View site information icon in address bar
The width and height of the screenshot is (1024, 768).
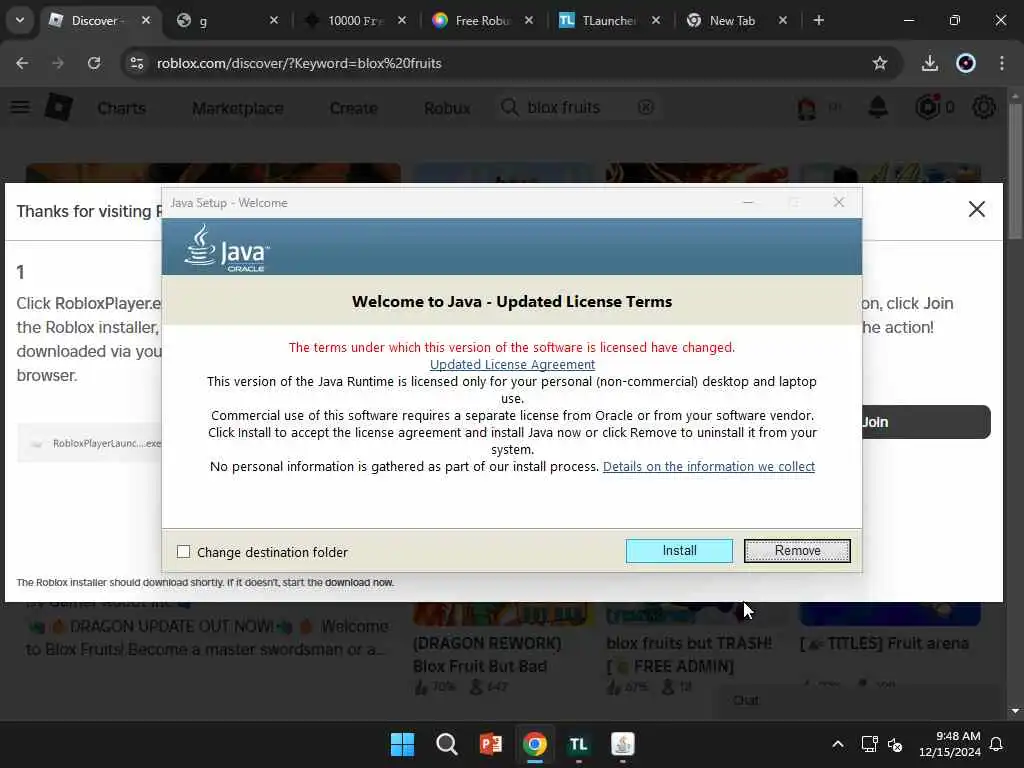point(136,63)
